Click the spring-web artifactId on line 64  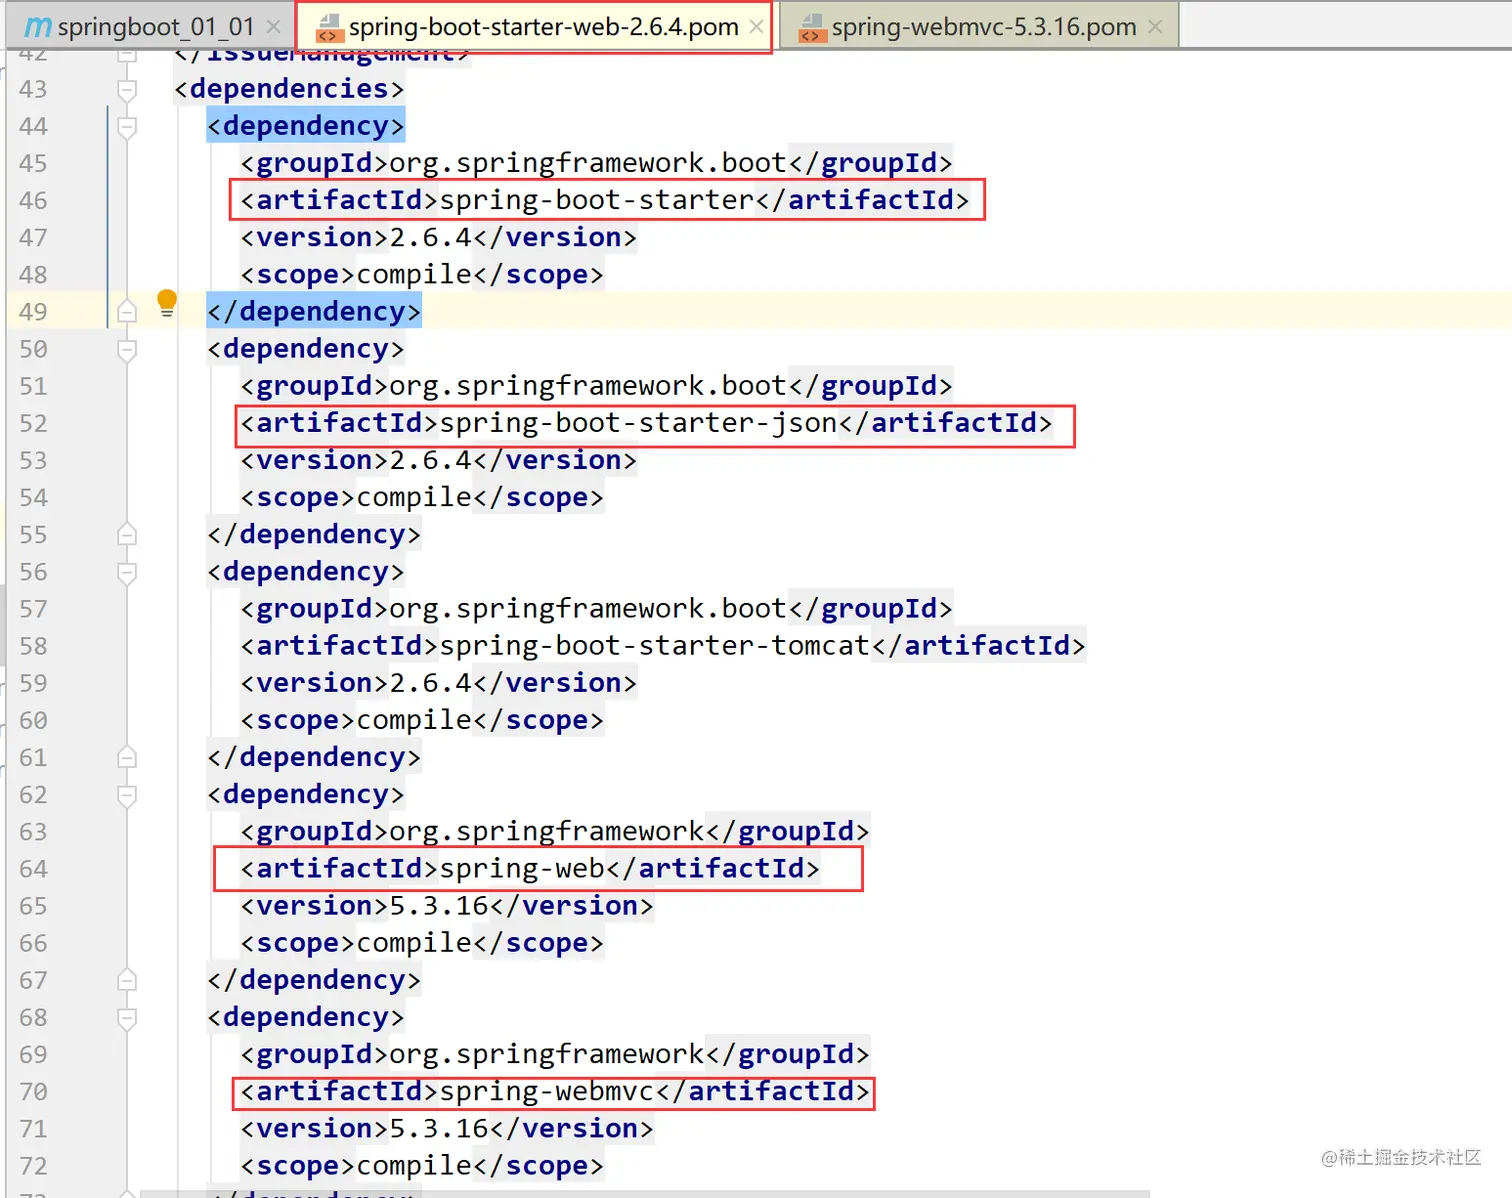[x=530, y=869]
